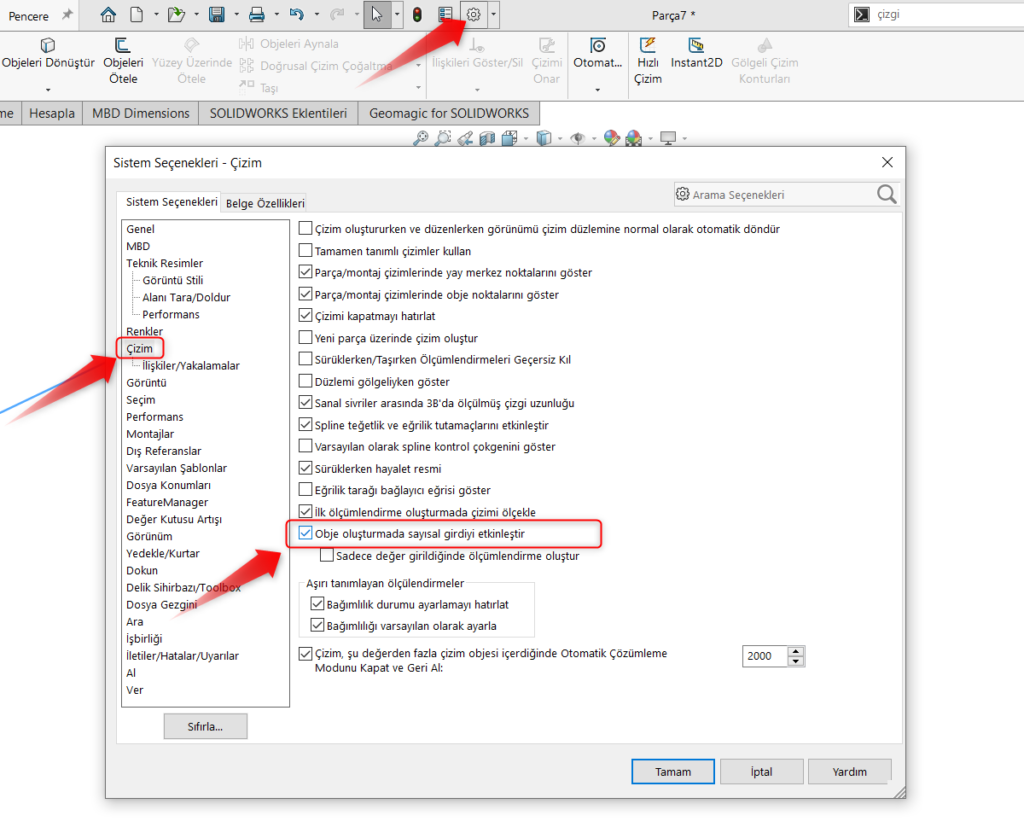The height and width of the screenshot is (827, 1024).
Task: Switch to the Belge Özellikleri tab
Action: pyautogui.click(x=265, y=203)
